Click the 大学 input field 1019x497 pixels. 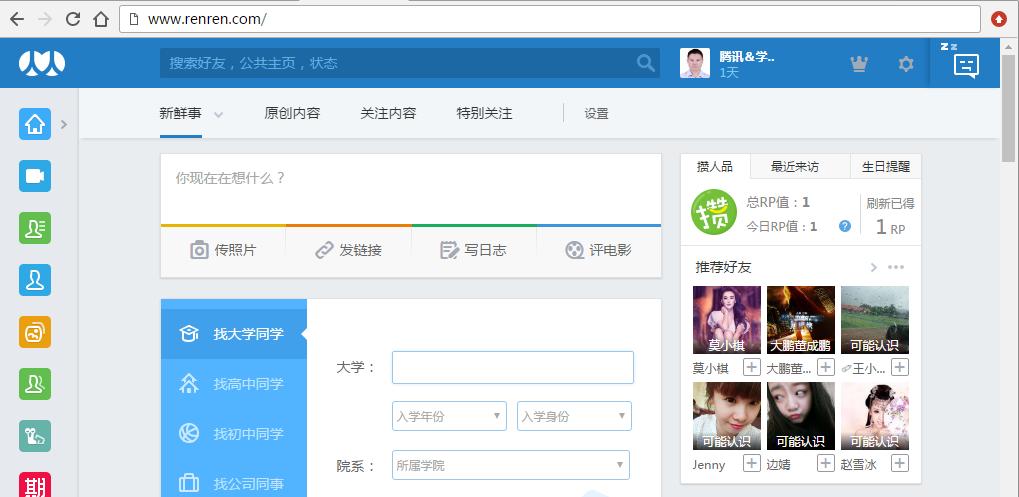[x=513, y=368]
